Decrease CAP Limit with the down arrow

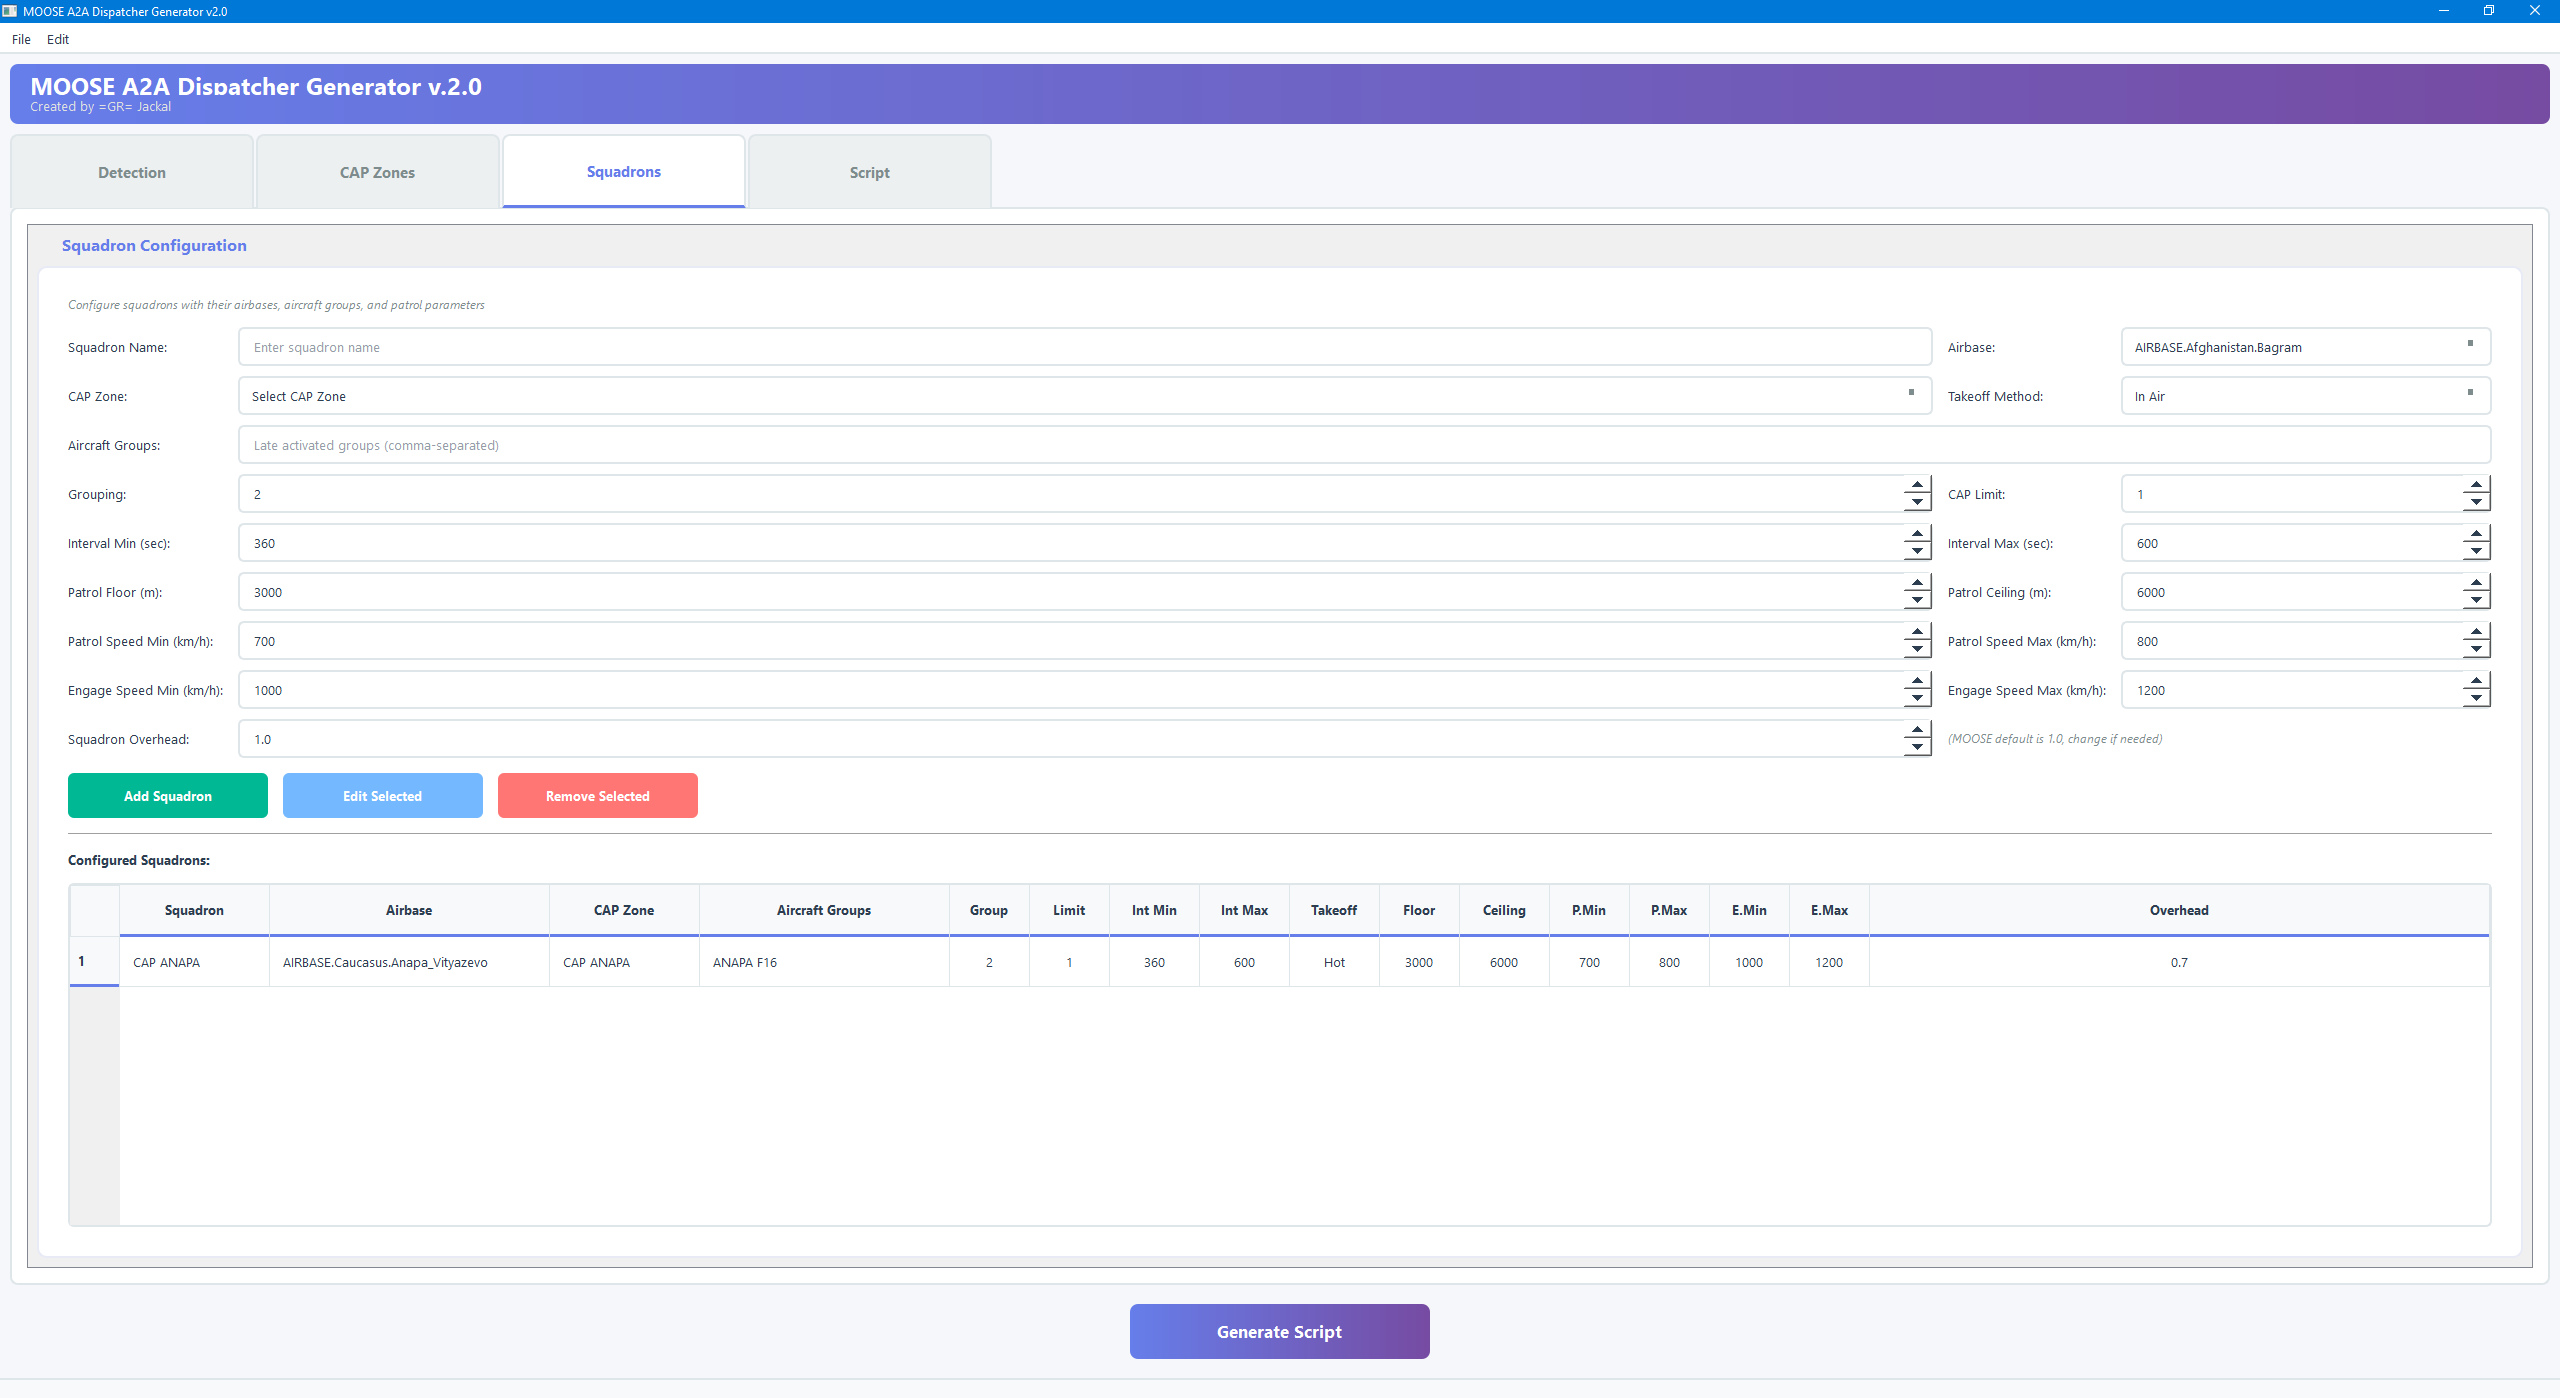(2476, 500)
